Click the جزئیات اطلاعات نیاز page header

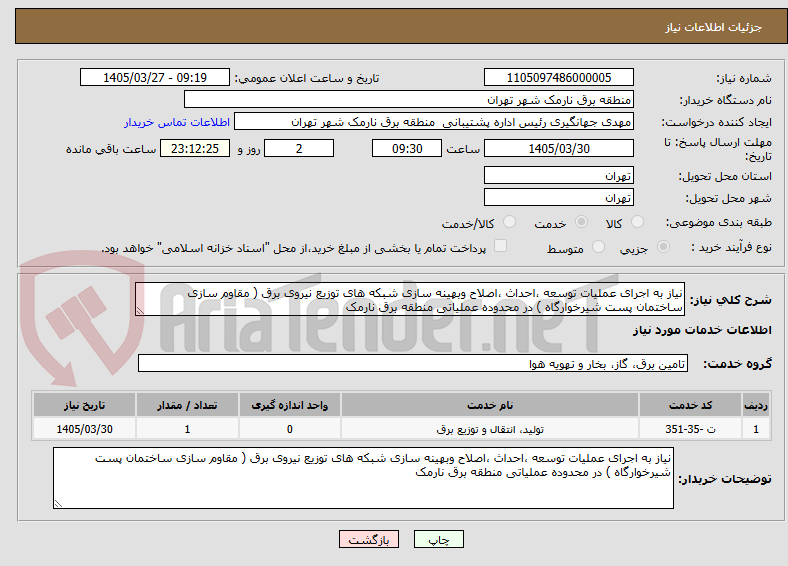[714, 27]
